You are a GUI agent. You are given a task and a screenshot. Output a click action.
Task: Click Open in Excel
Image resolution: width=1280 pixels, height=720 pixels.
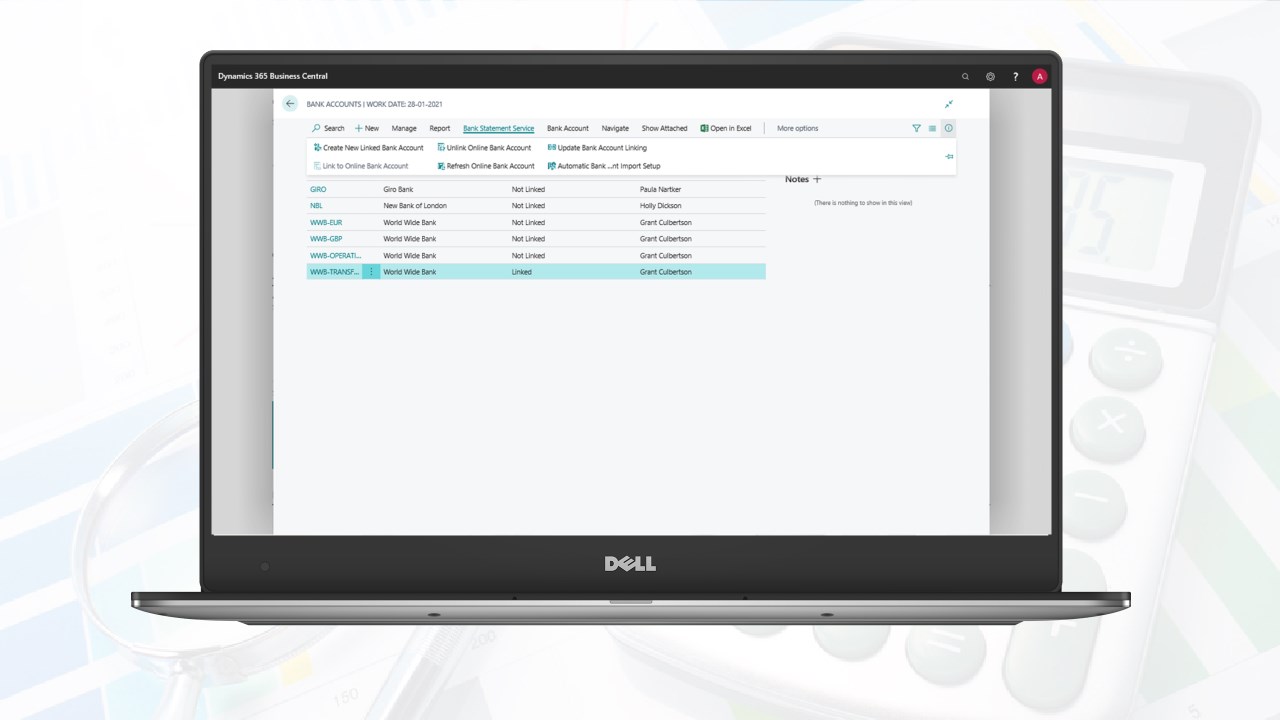pyautogui.click(x=726, y=128)
